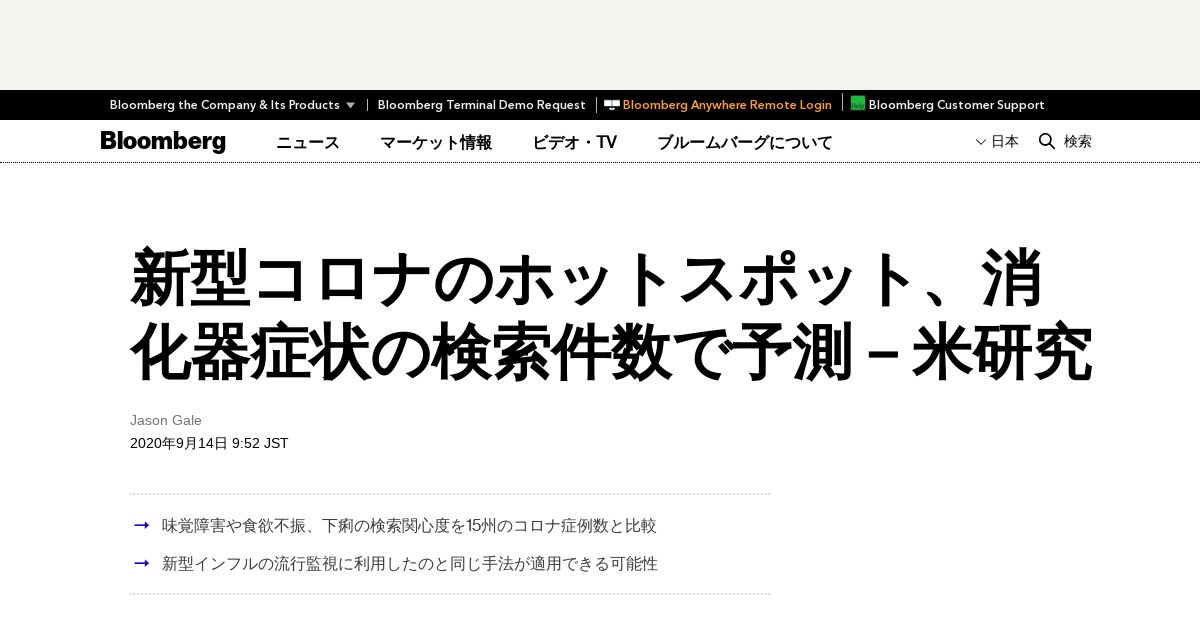The image size is (1200, 630).
Task: Open the マーケット情報 menu
Action: [436, 142]
